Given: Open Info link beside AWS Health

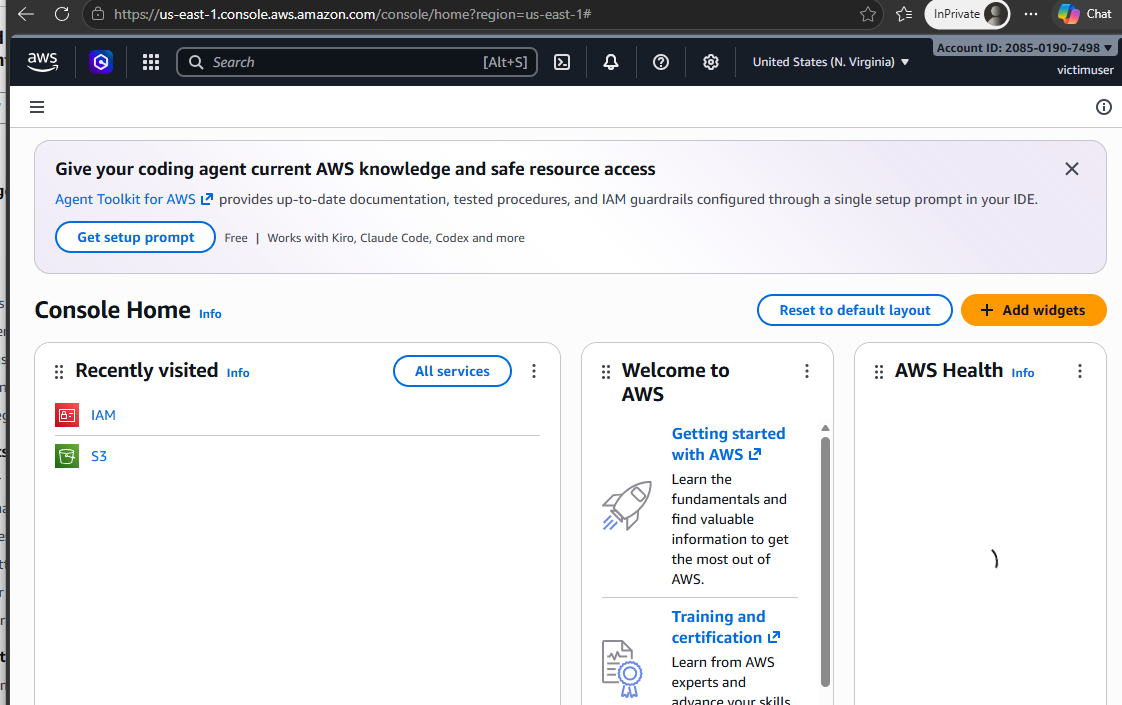Looking at the screenshot, I should point(1023,373).
